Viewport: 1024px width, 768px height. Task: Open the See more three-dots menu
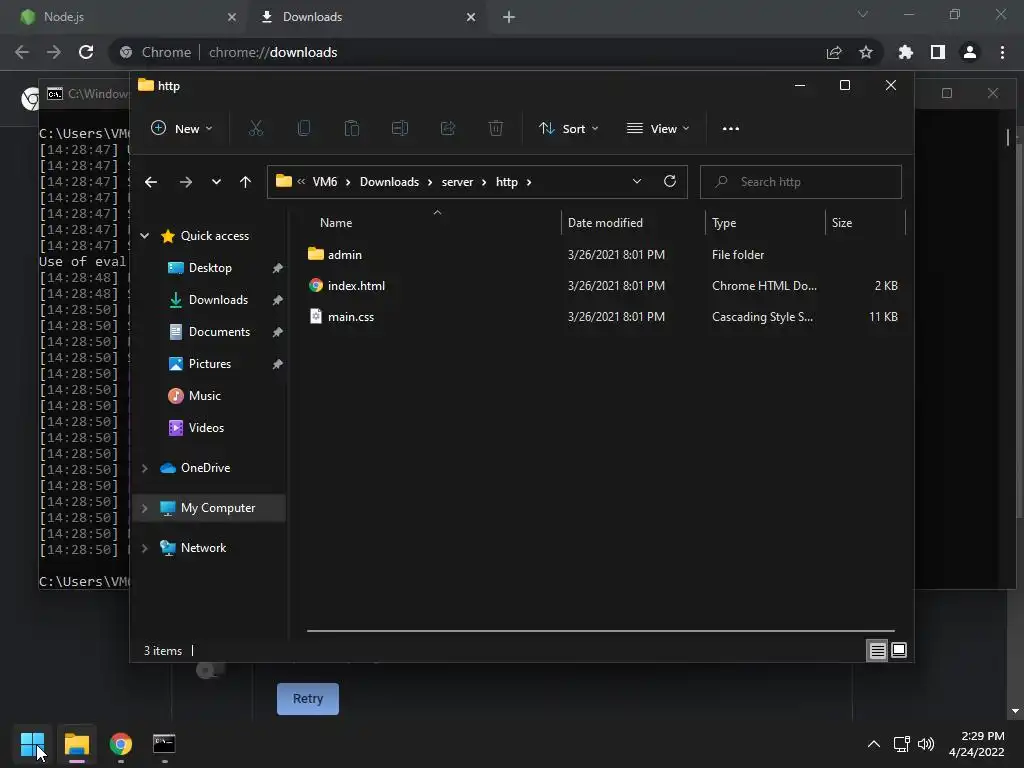(731, 129)
